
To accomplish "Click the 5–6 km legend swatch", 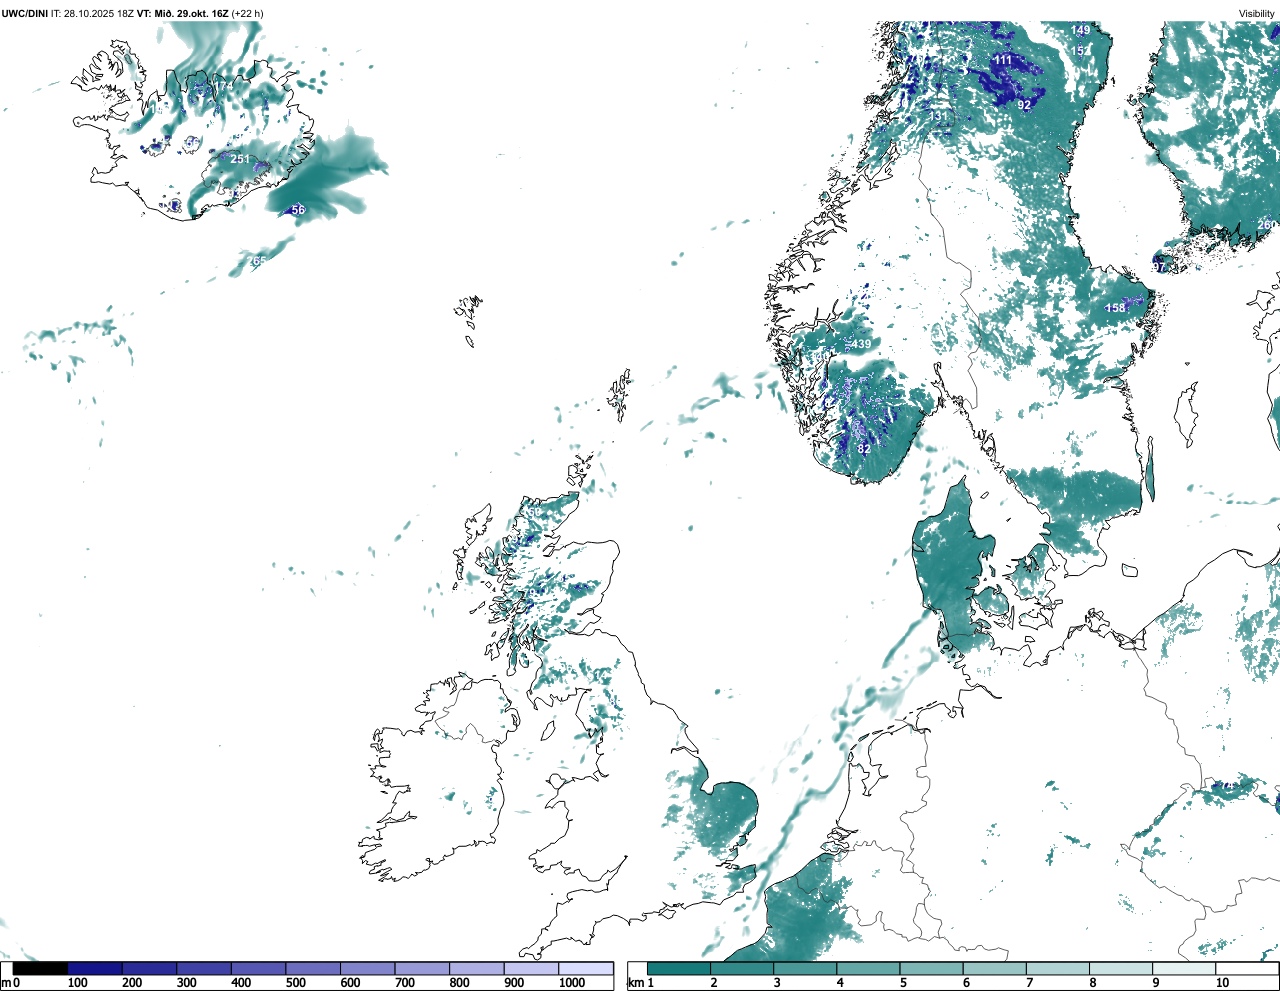I will (931, 968).
